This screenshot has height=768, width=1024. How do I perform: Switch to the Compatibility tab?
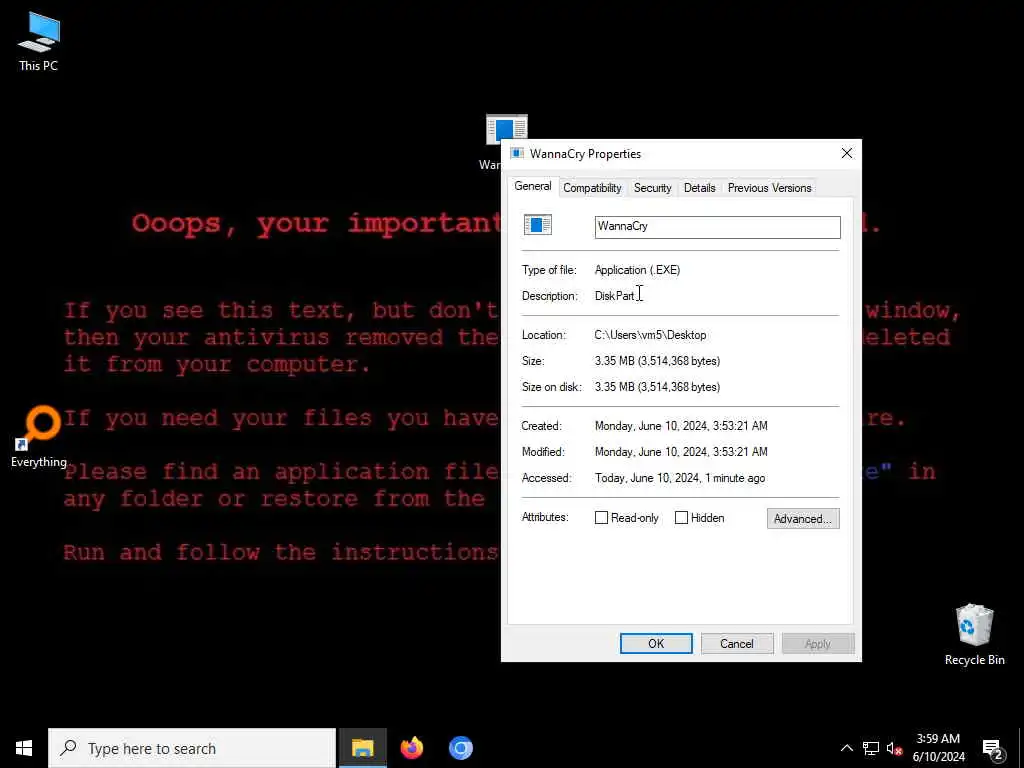[592, 188]
